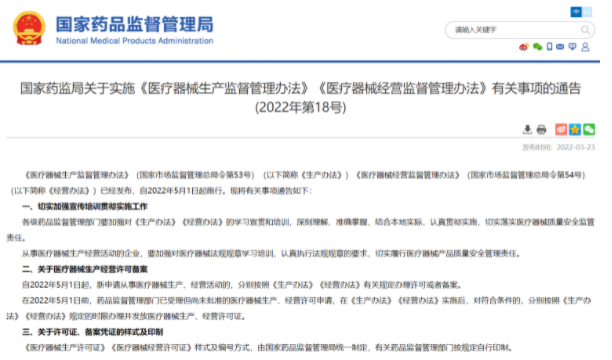The width and height of the screenshot is (612, 360).
Task: Switch language to Chinese (中)
Action: pyautogui.click(x=576, y=12)
